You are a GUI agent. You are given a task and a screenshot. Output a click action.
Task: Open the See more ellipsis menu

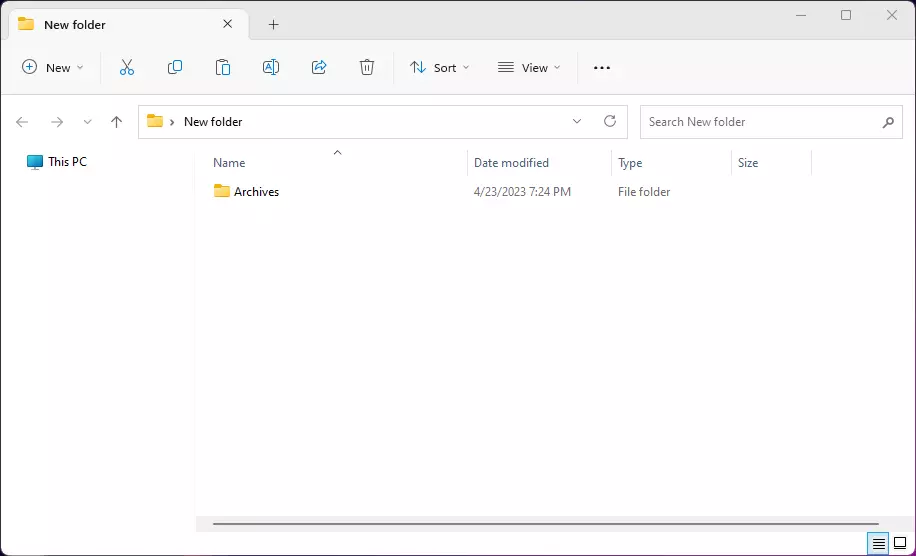click(602, 67)
